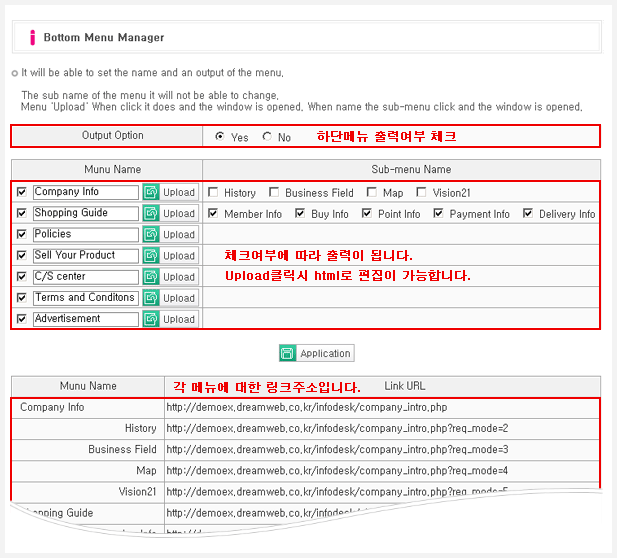Click the green Upload icon beside Policies
The image size is (617, 558).
coord(151,234)
